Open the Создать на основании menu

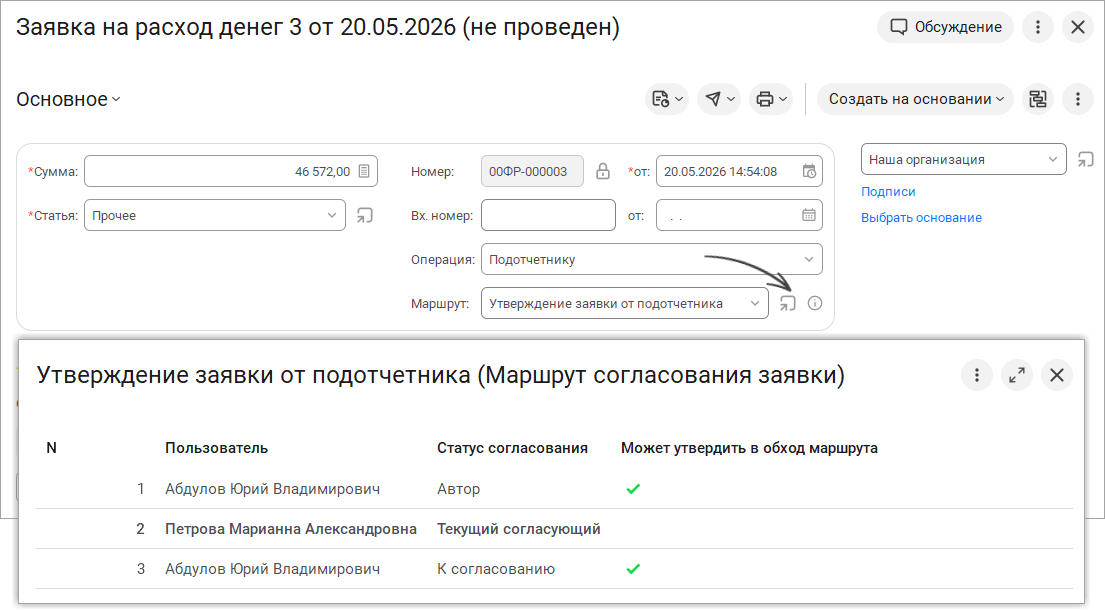[915, 99]
